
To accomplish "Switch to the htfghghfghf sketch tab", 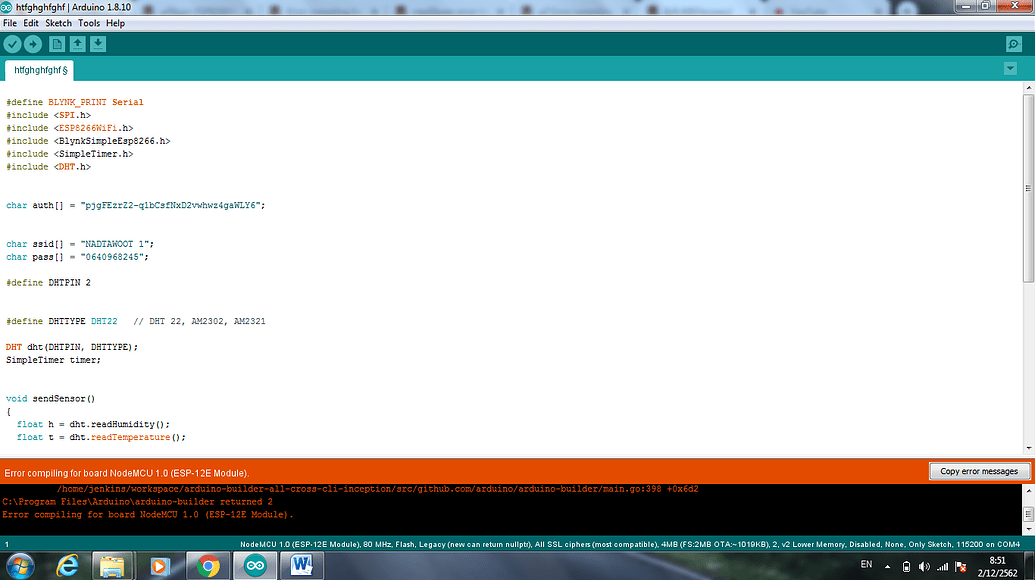I will [x=38, y=70].
